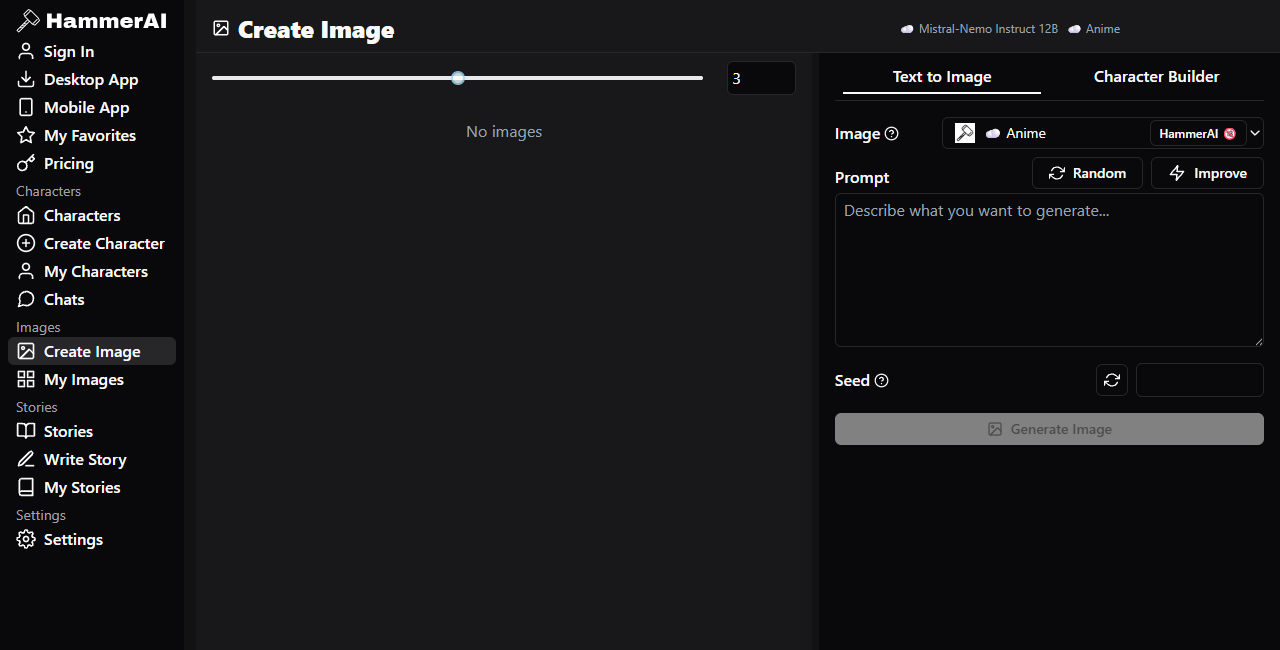Click the Sign In person icon

[26, 51]
